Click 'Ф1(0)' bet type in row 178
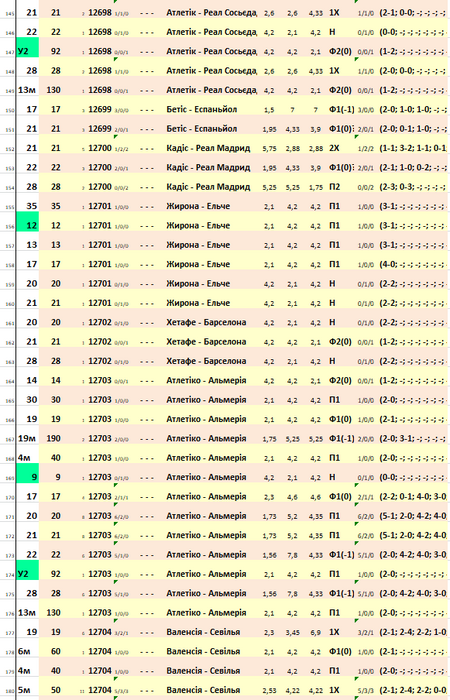 (x=340, y=651)
